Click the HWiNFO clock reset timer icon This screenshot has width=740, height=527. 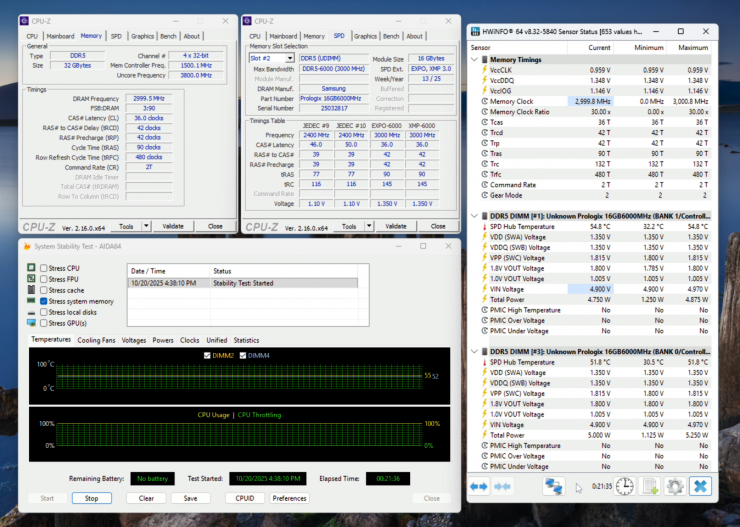tap(624, 486)
